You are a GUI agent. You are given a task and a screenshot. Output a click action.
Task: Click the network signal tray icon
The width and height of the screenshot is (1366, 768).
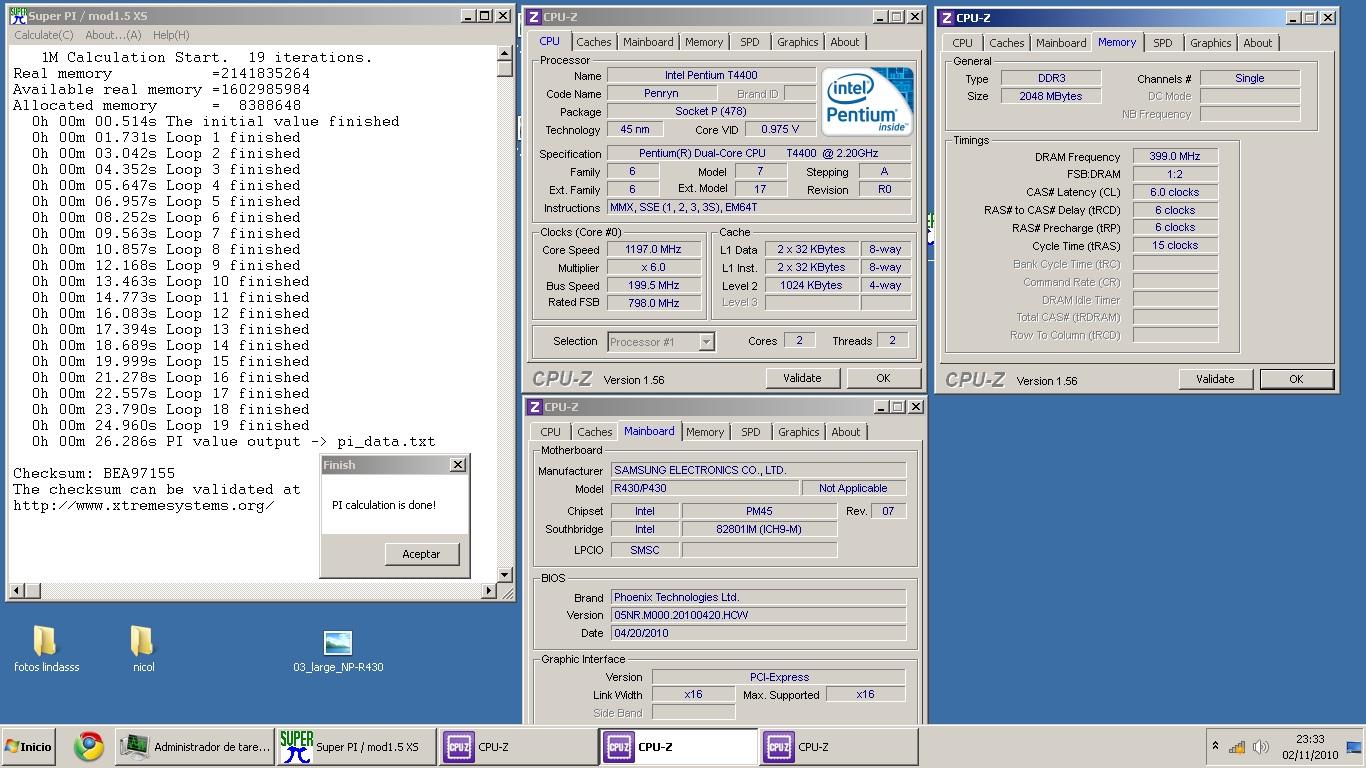[x=1237, y=747]
